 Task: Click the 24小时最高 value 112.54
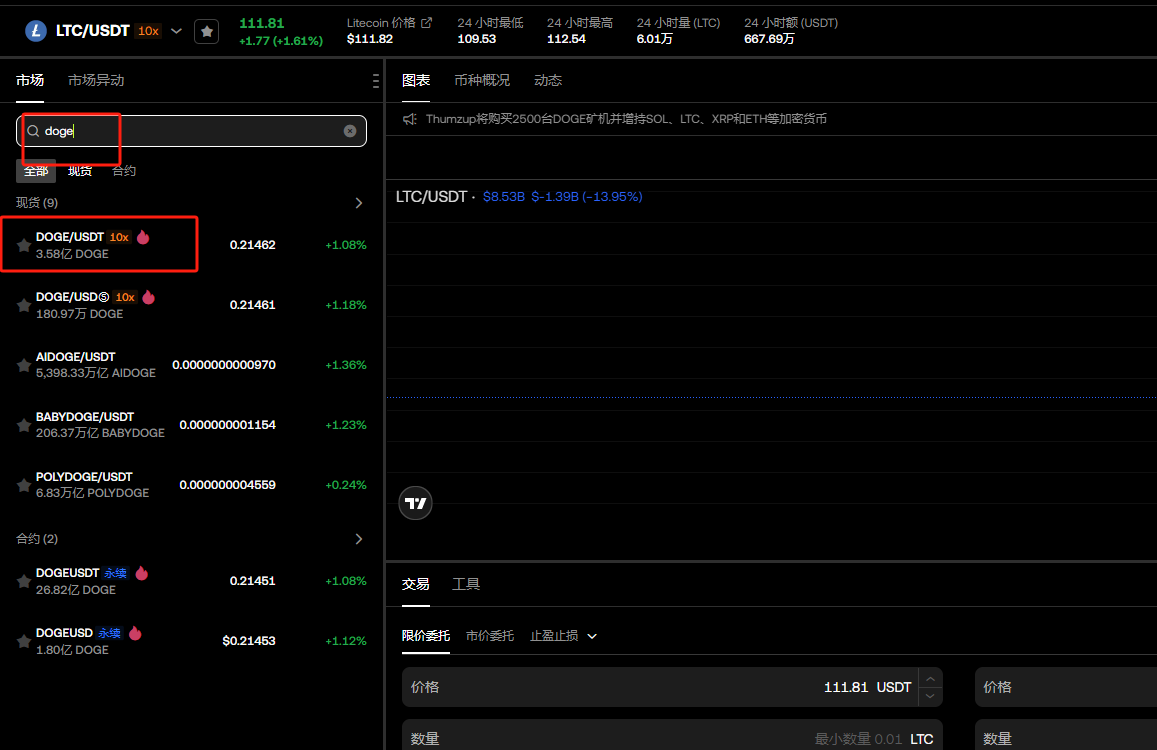pos(566,39)
